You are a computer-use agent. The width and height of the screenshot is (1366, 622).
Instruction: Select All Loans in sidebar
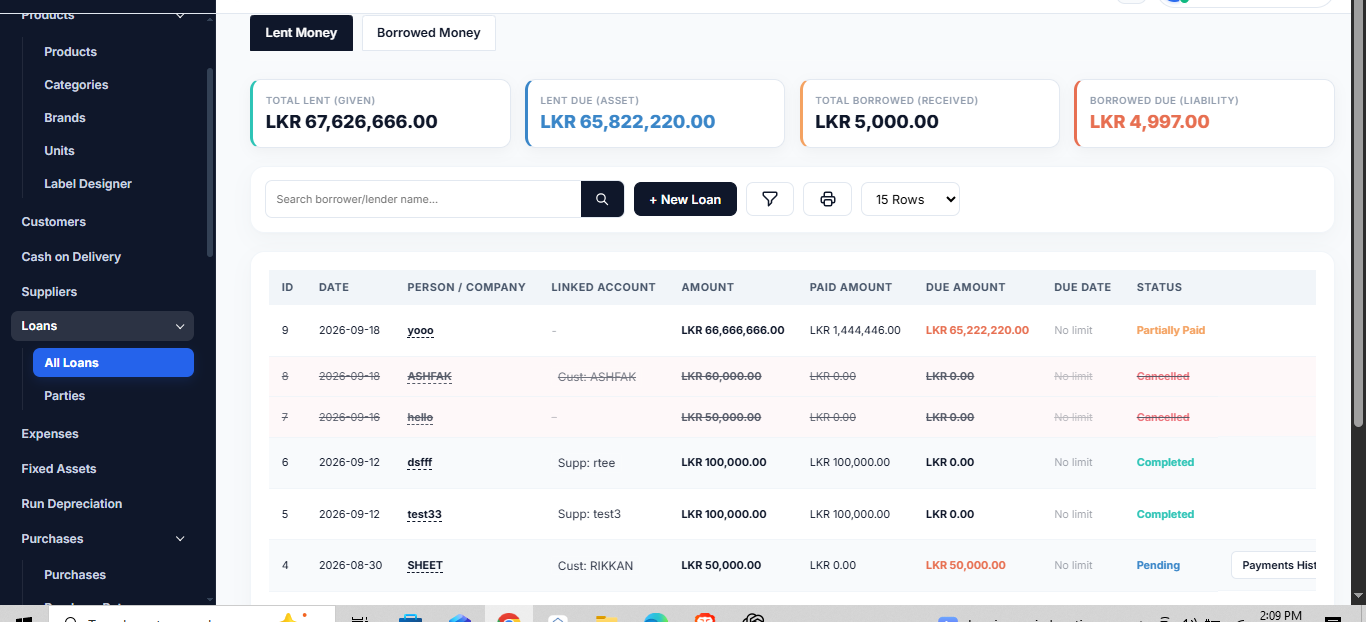point(113,363)
